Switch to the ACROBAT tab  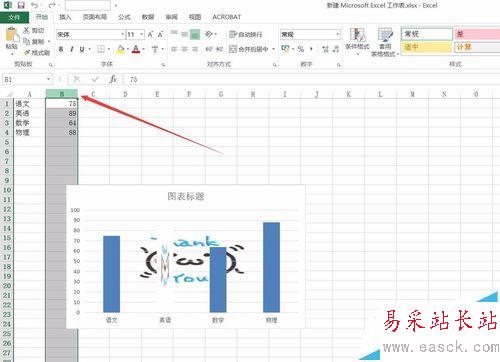[227, 17]
